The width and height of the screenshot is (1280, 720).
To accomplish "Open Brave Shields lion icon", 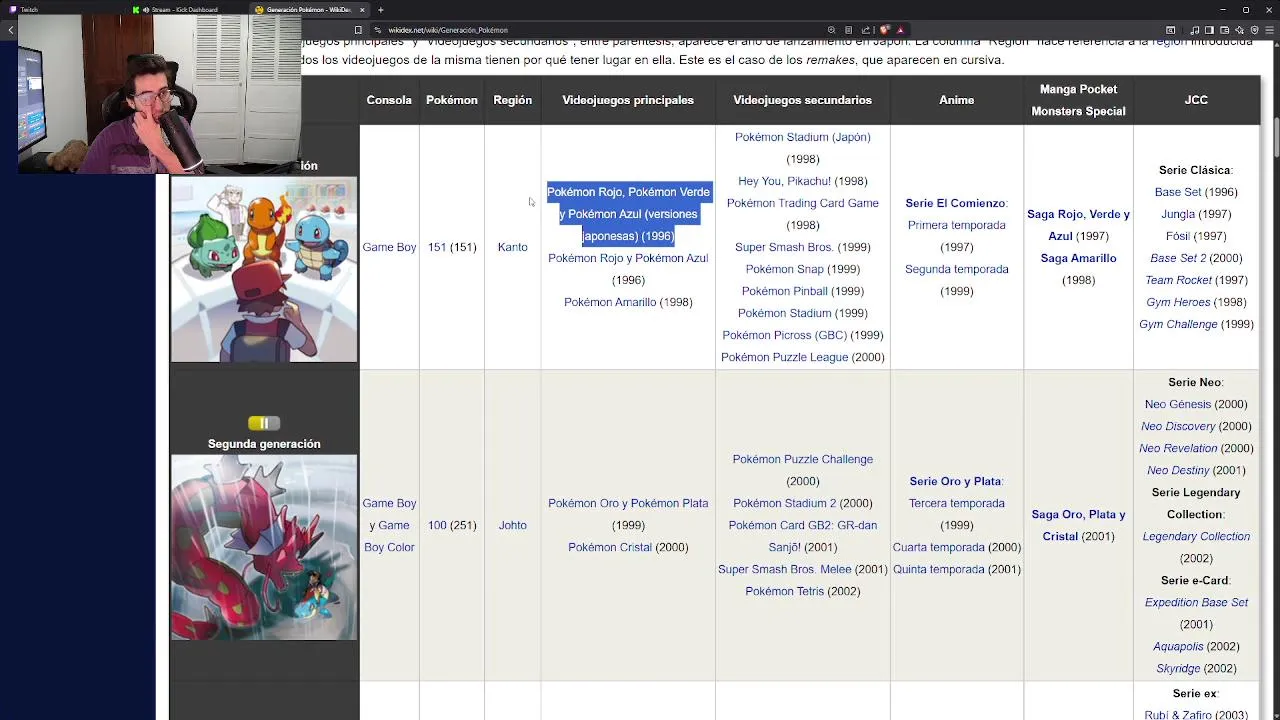I will tap(884, 30).
